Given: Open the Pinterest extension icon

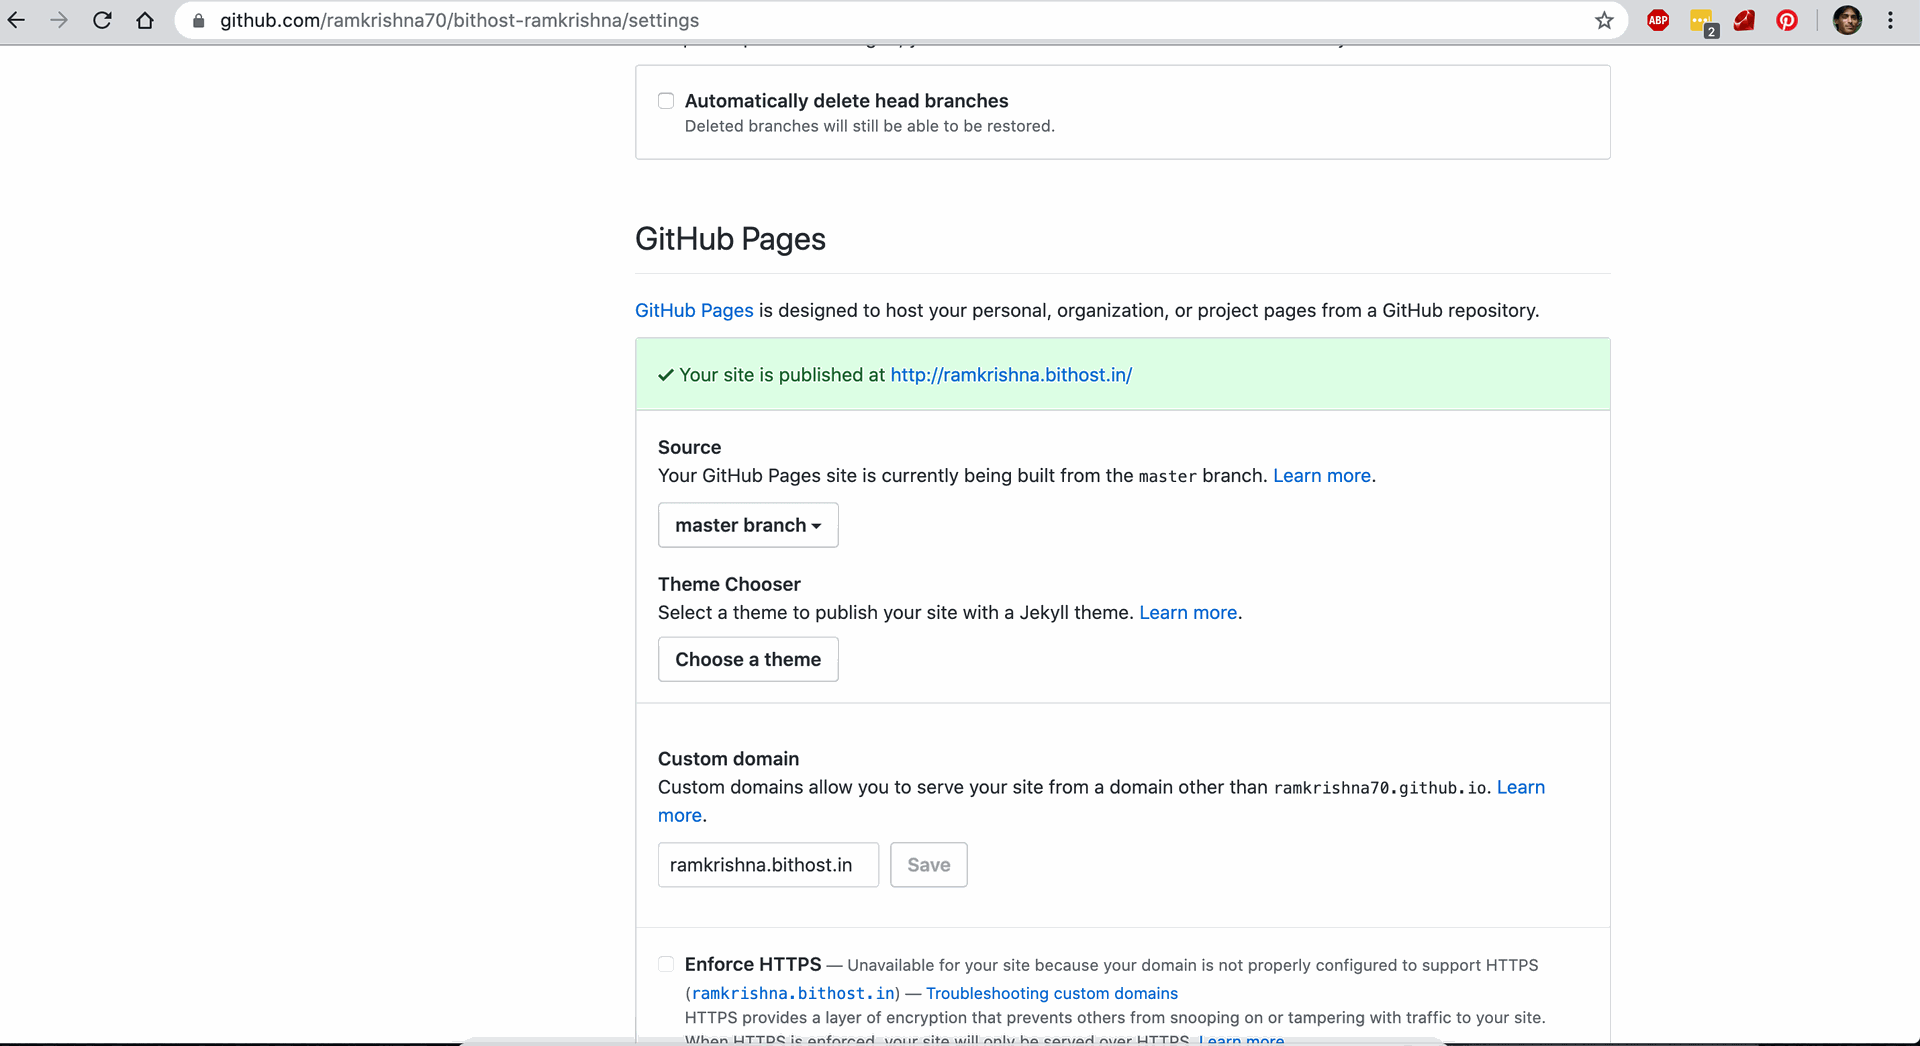Looking at the screenshot, I should pyautogui.click(x=1787, y=20).
